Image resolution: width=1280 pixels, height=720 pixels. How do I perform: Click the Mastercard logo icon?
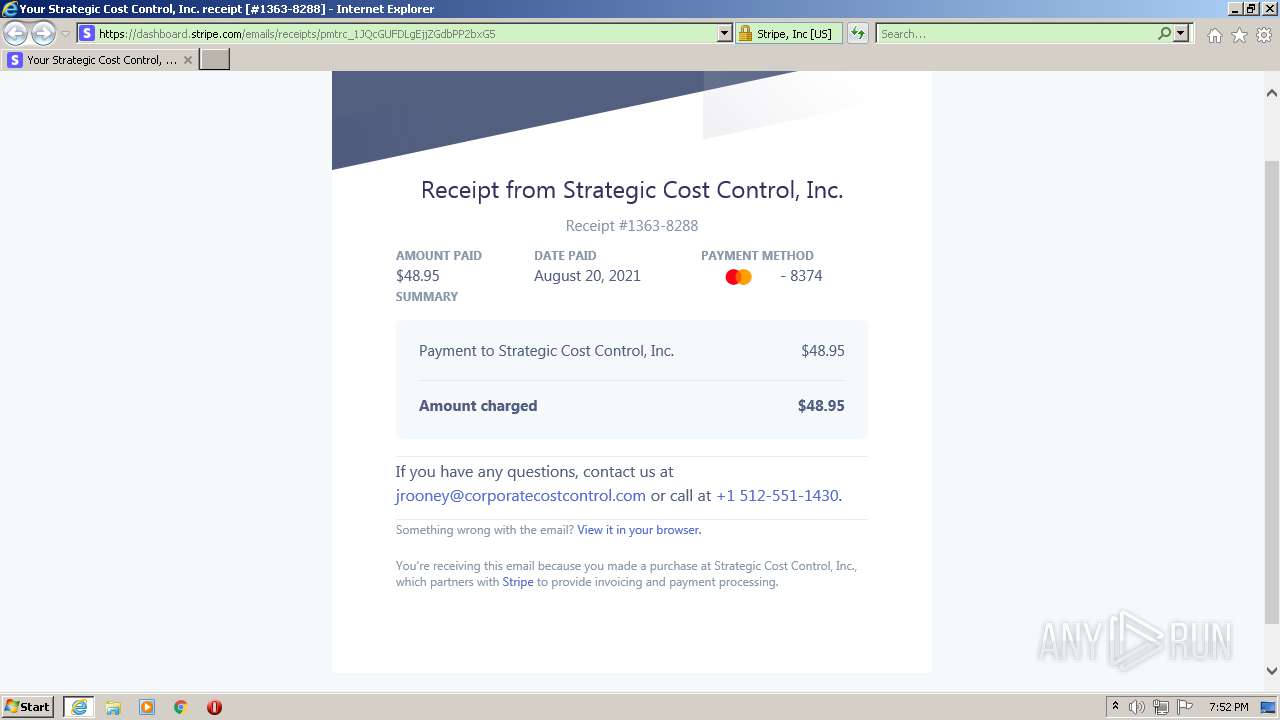pyautogui.click(x=738, y=277)
